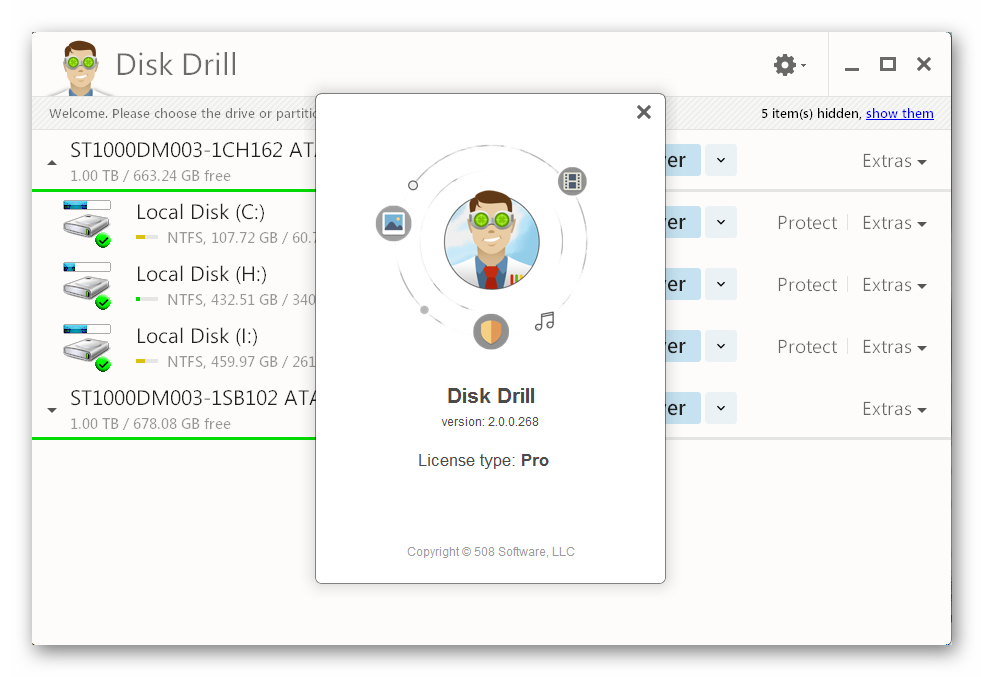Image resolution: width=984 pixels, height=677 pixels.
Task: Click the '5 item(s) hidden' text
Action: pyautogui.click(x=811, y=114)
